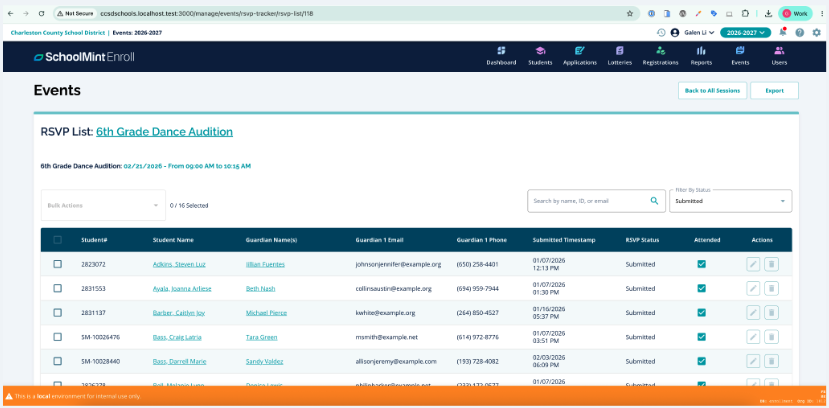Delete RSVP for Bass, Craig Latria
The height and width of the screenshot is (408, 829).
point(771,337)
